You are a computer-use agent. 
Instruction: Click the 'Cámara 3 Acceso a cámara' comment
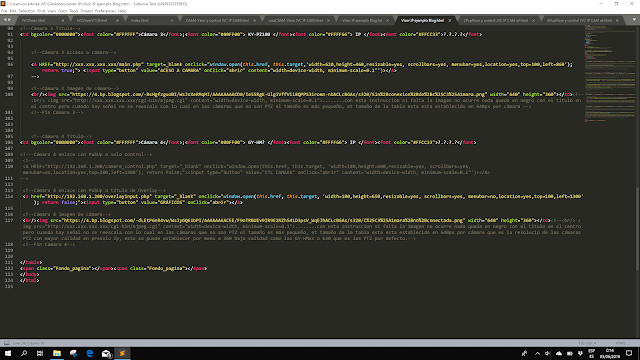pos(73,53)
